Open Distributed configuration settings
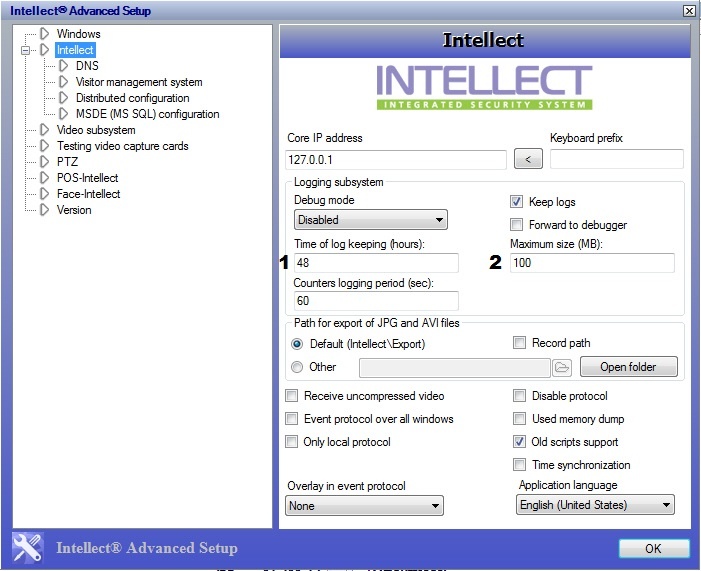The width and height of the screenshot is (701, 571). tap(132, 98)
